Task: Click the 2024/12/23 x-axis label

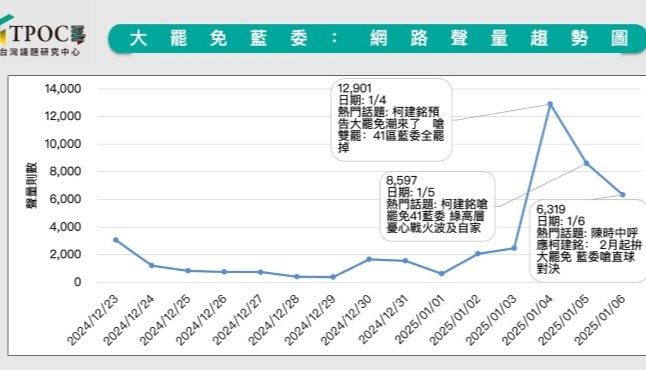Action: point(93,321)
